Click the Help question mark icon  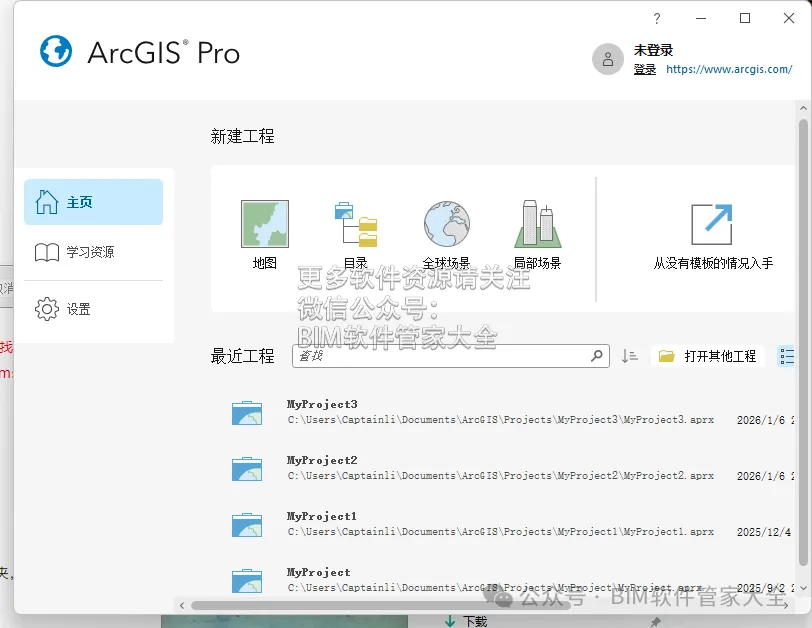click(x=657, y=19)
